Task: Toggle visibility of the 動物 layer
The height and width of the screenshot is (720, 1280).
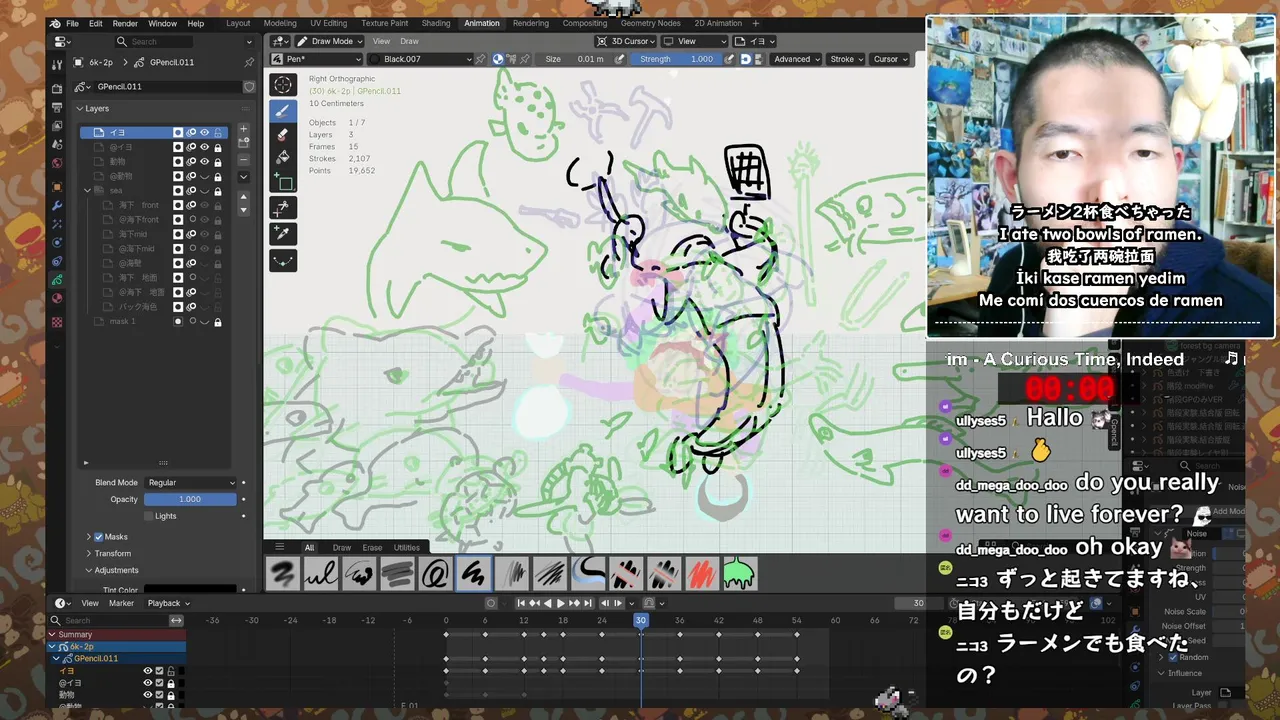Action: [204, 161]
